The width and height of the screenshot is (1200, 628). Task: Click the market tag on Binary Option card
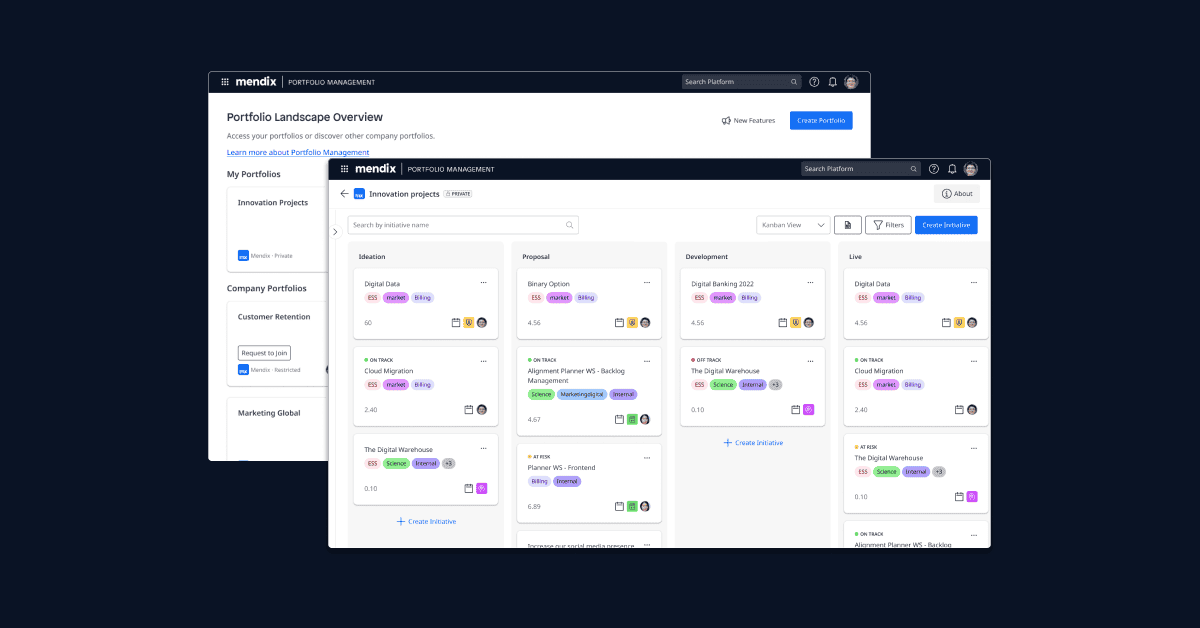pos(559,298)
